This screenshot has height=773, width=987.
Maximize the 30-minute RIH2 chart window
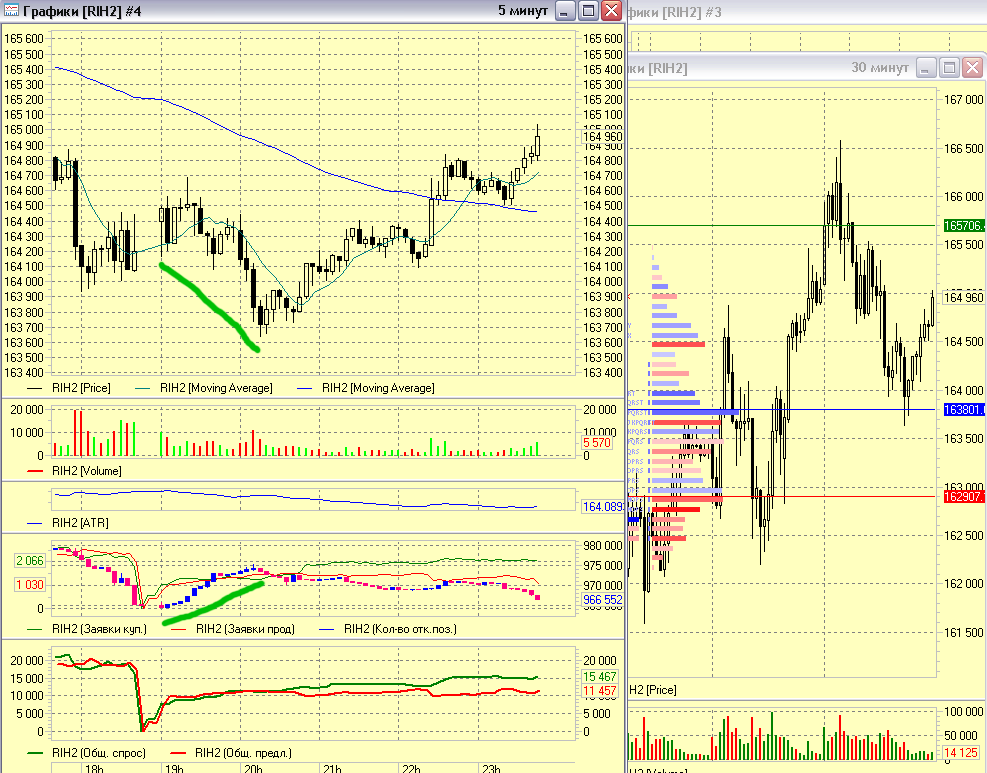click(x=950, y=68)
